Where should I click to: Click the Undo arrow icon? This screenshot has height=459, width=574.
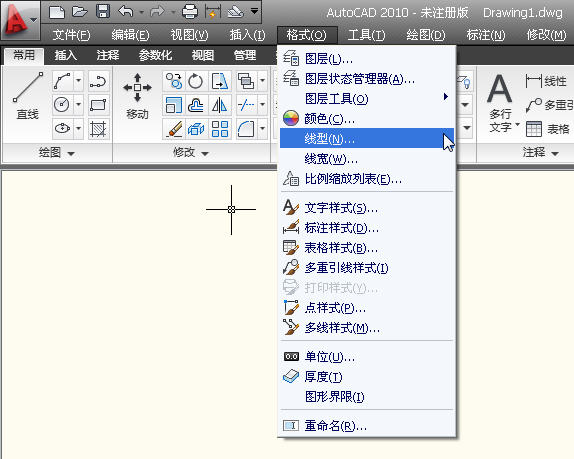point(126,12)
